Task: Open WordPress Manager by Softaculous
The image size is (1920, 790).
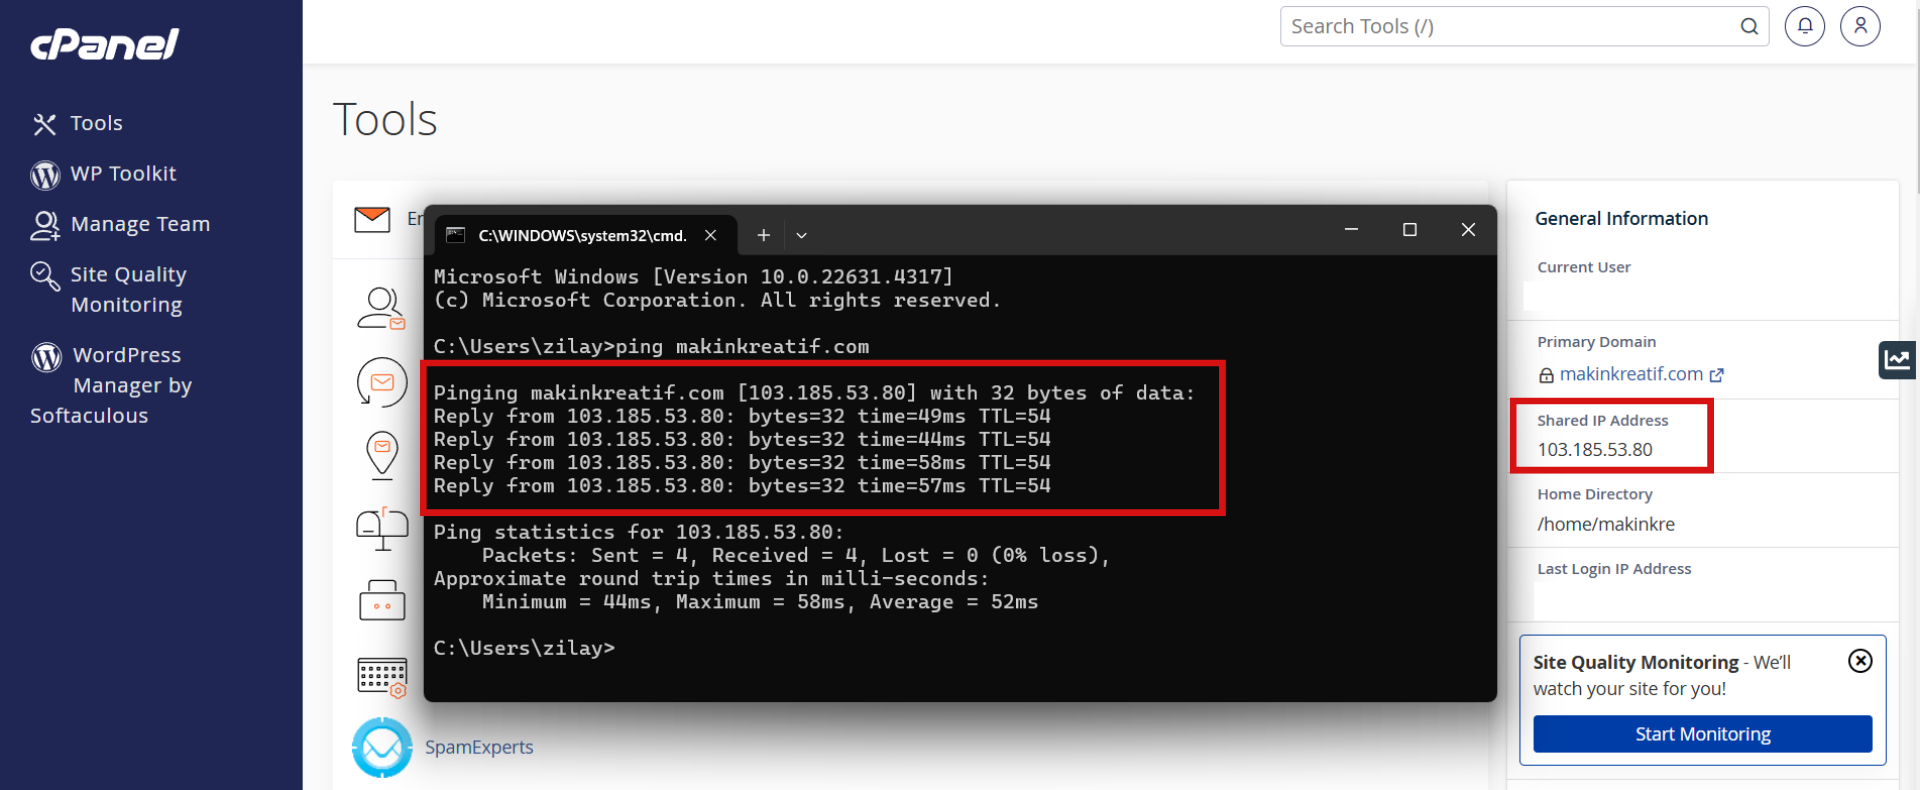Action: click(111, 385)
